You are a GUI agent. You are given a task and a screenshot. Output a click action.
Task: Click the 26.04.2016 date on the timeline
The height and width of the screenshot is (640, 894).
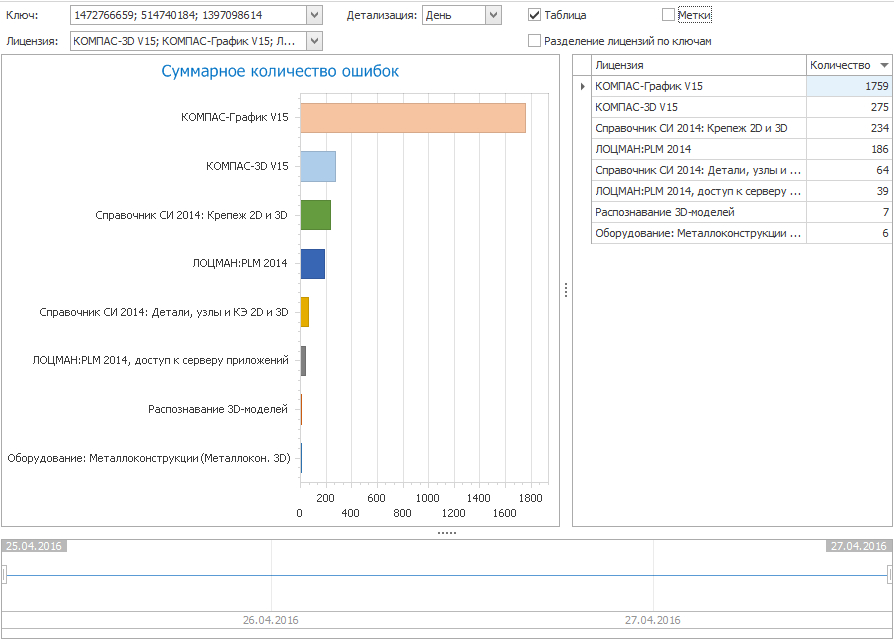[x=271, y=620]
